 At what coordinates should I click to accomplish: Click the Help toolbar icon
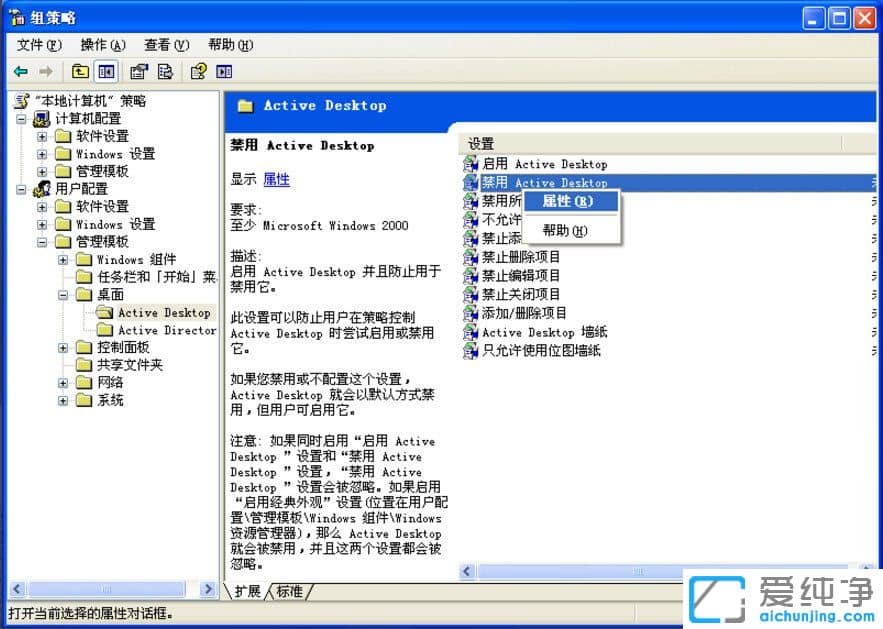pyautogui.click(x=198, y=71)
